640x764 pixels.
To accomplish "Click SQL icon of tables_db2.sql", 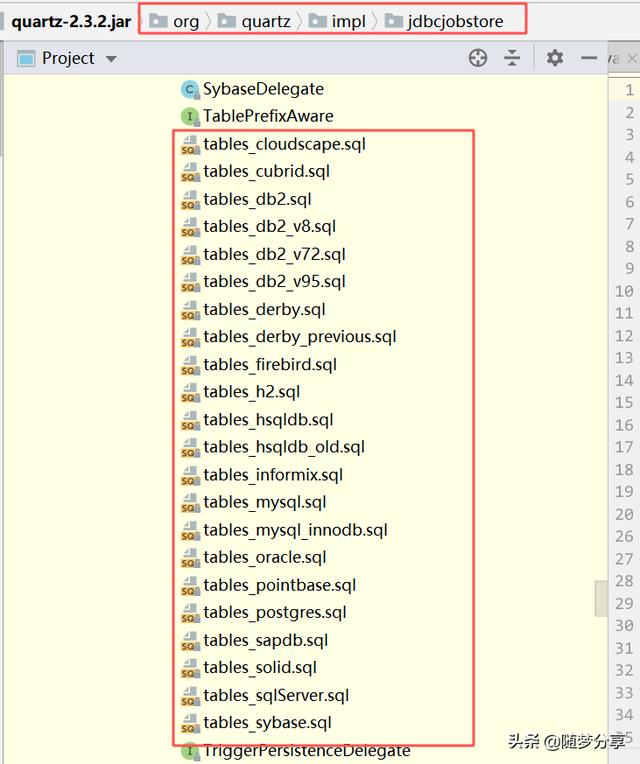I will coord(190,200).
